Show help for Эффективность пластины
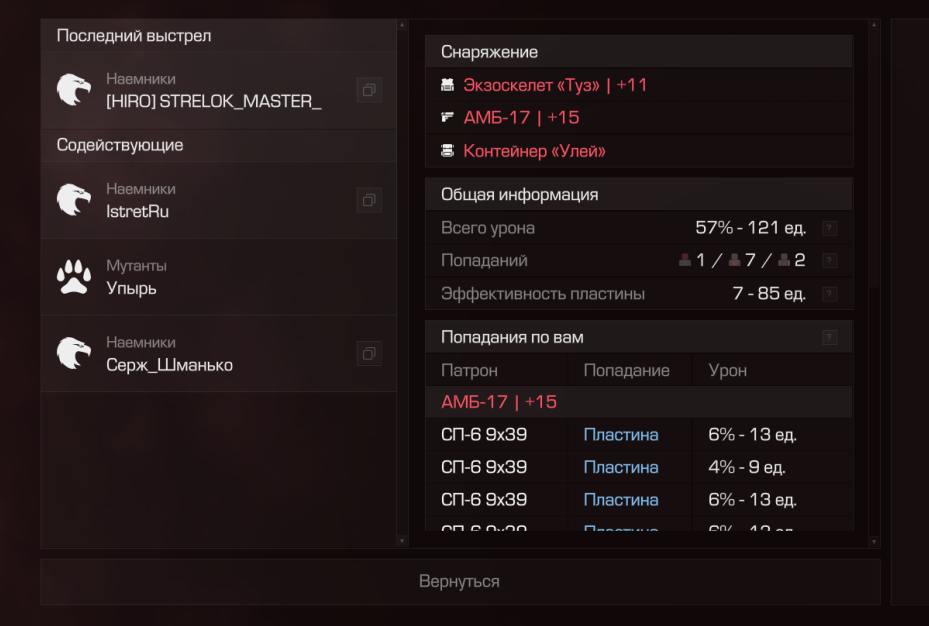The image size is (929, 626). [x=829, y=294]
